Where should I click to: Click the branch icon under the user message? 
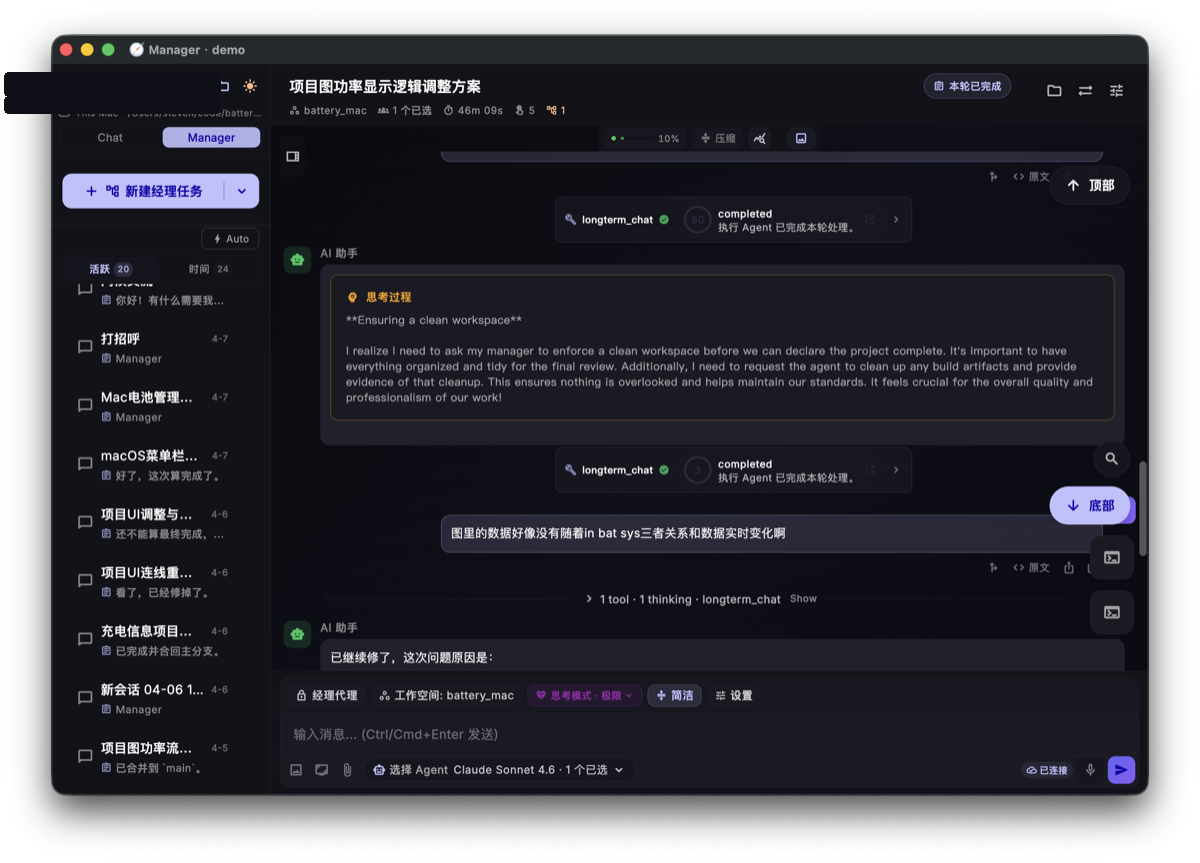coord(994,568)
